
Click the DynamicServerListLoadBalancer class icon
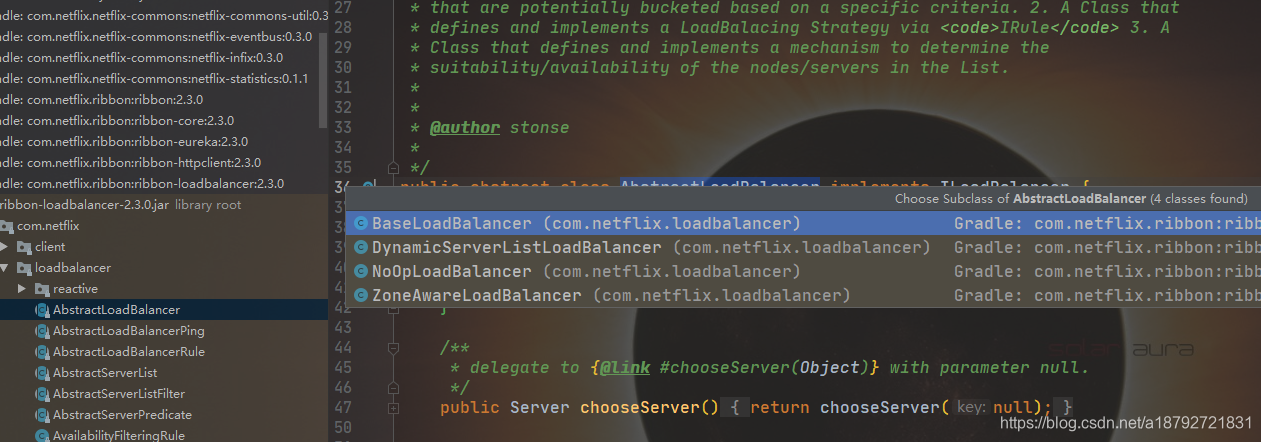coord(361,247)
